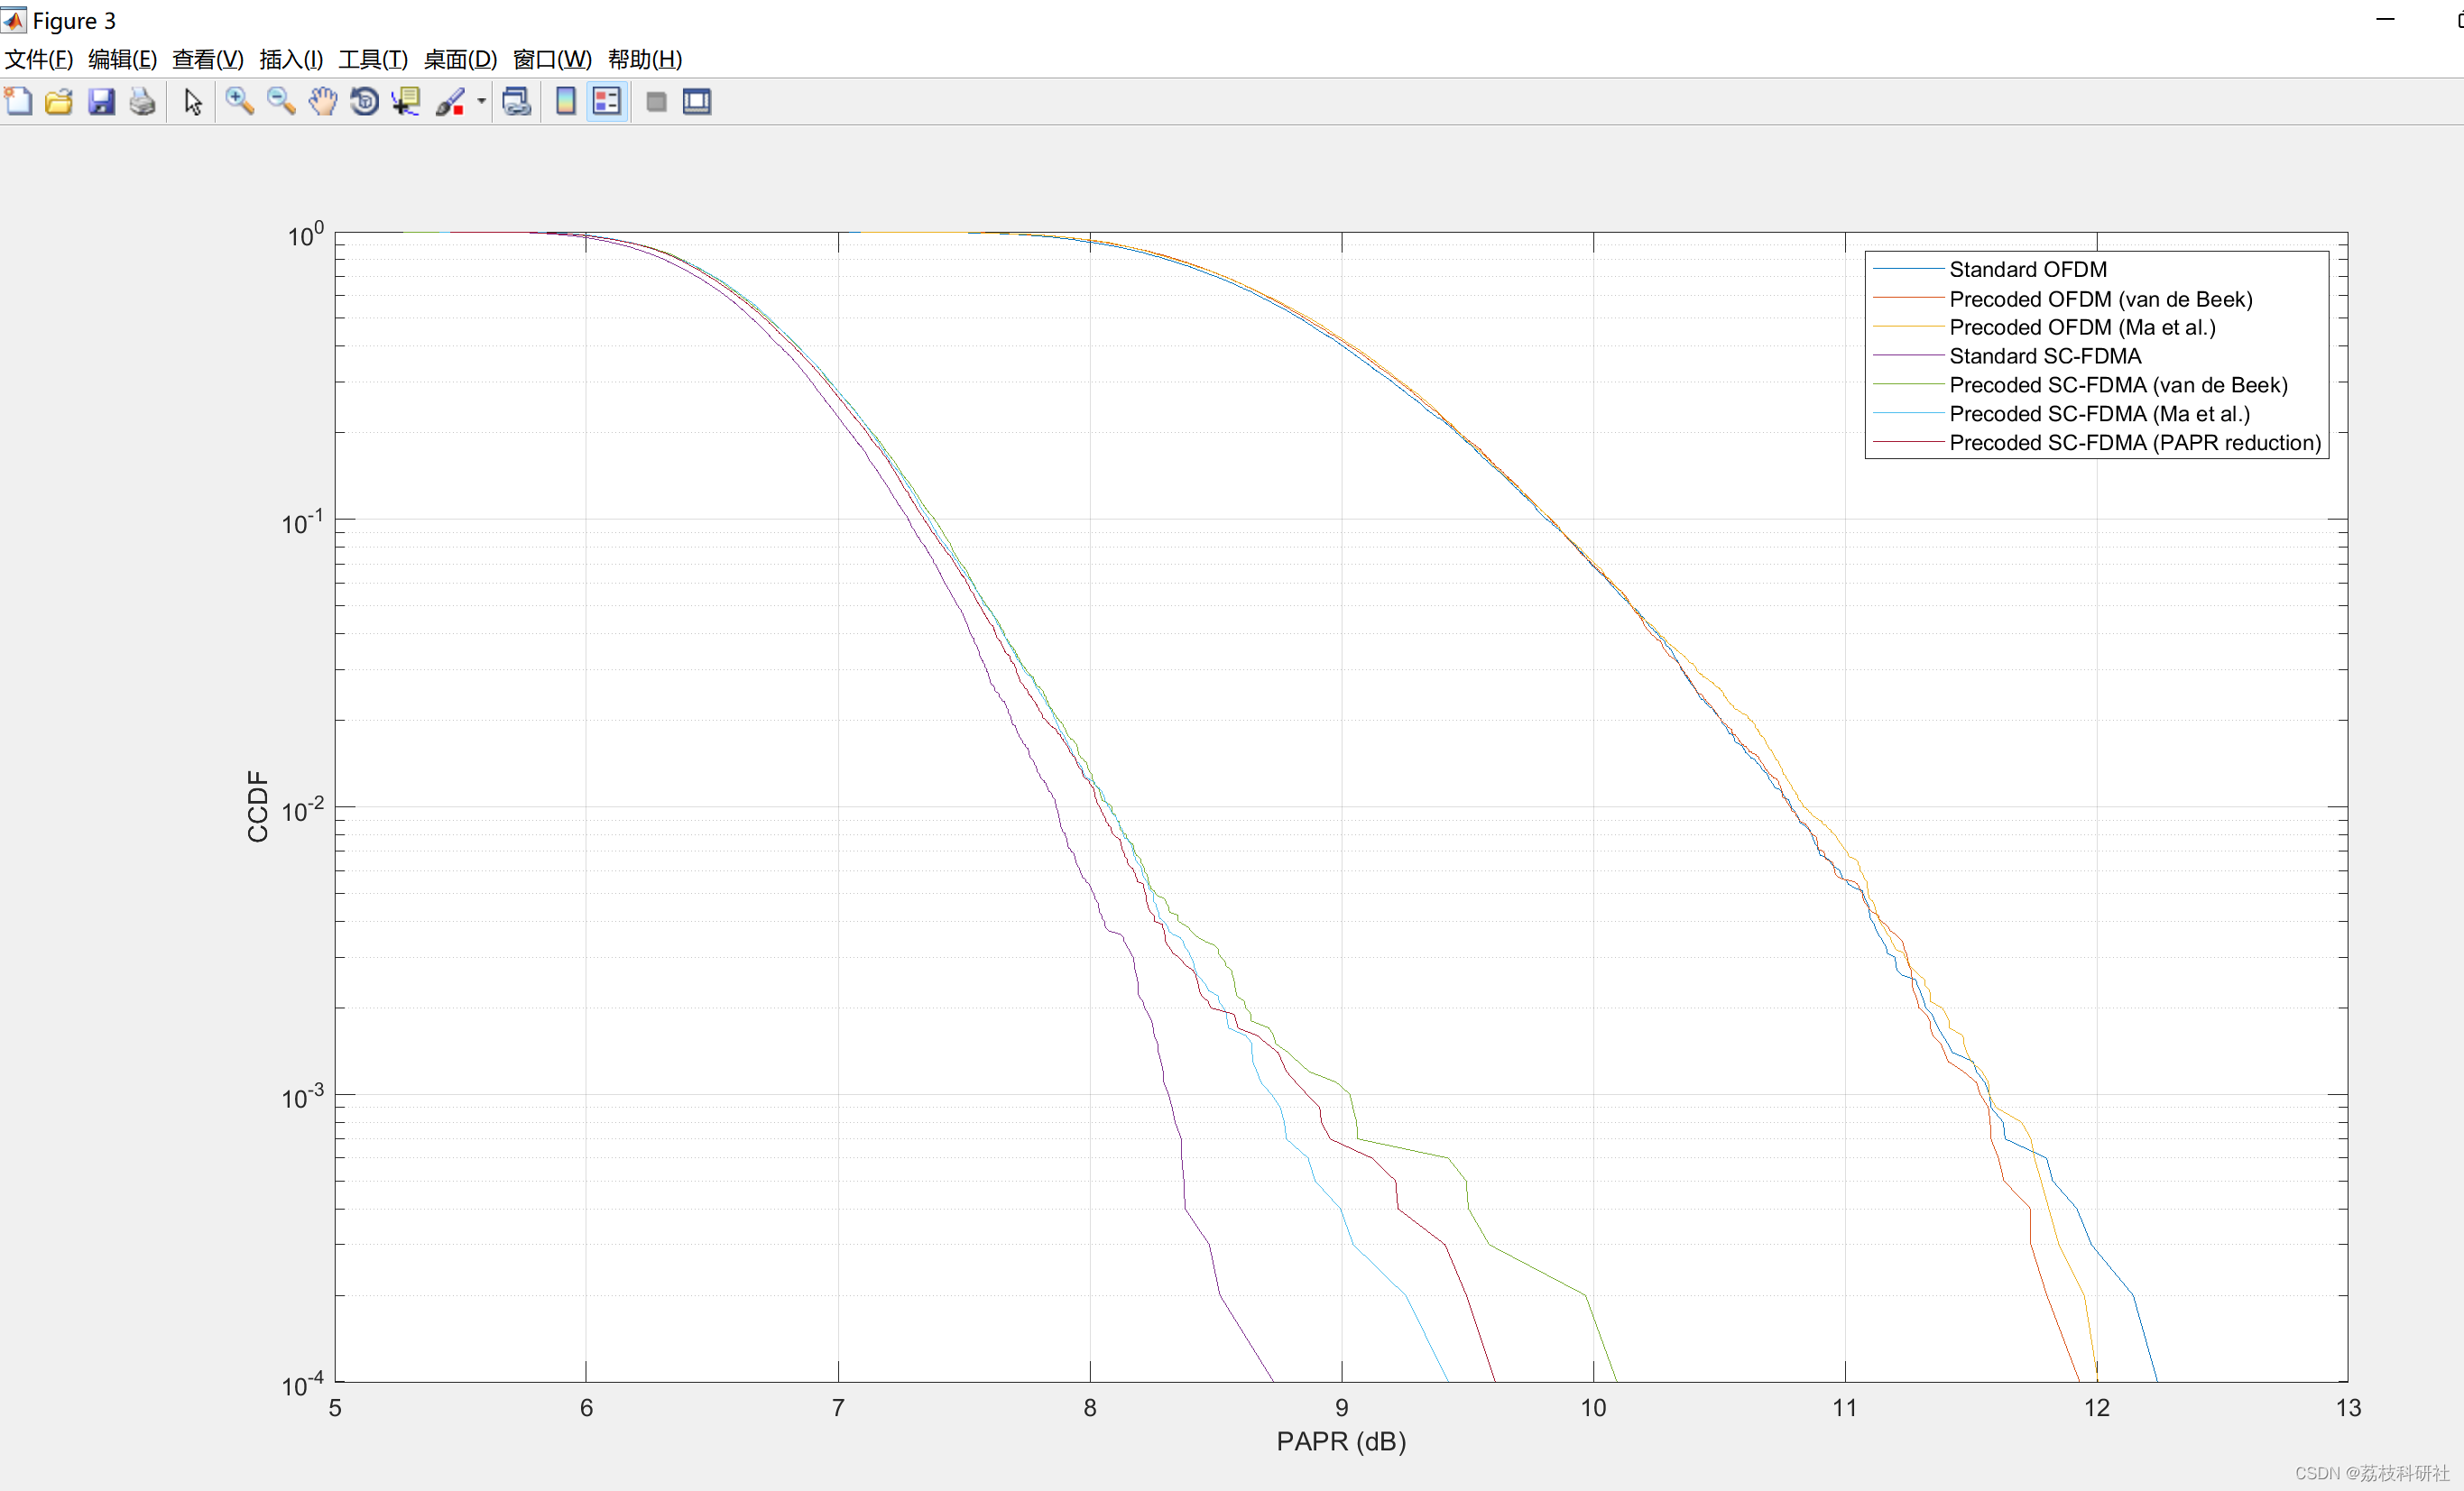
Task: Click the Hide Plot Tools icon
Action: click(656, 101)
